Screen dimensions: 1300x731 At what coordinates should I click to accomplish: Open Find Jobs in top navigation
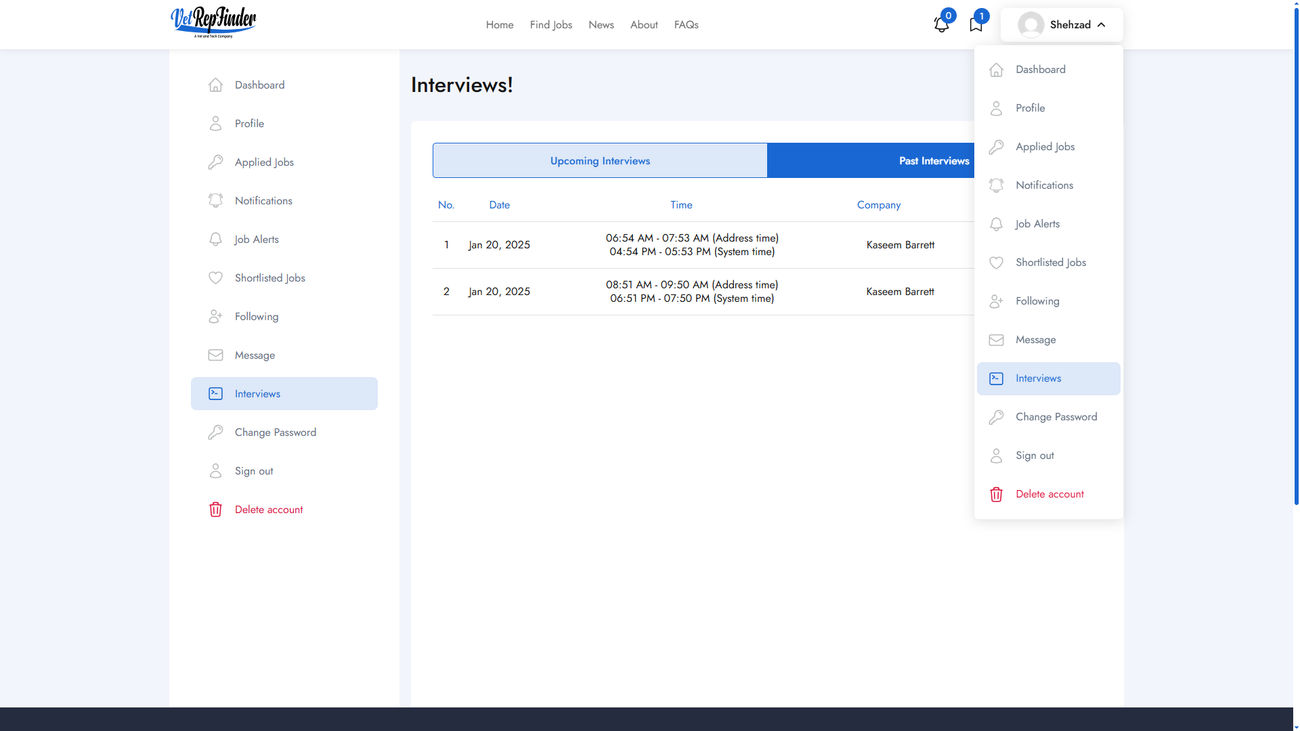[x=551, y=25]
